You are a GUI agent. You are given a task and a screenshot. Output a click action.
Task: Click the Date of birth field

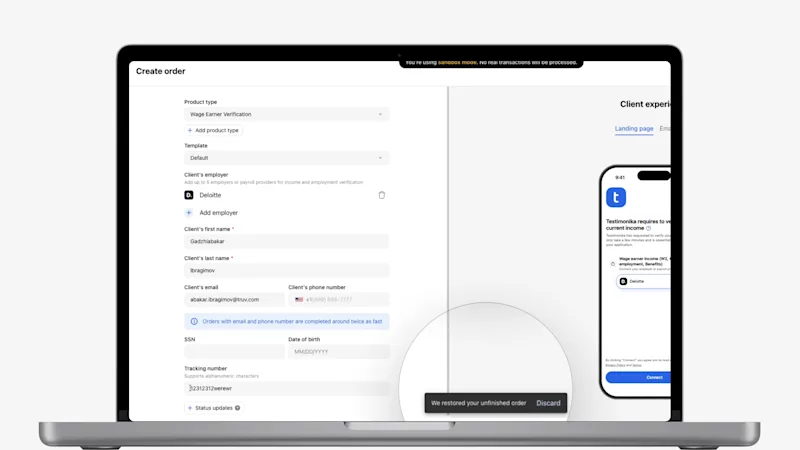pos(339,352)
